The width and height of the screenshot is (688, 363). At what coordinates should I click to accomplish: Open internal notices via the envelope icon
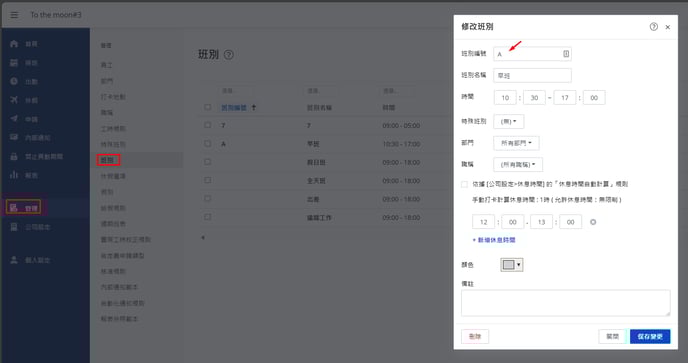(x=14, y=137)
